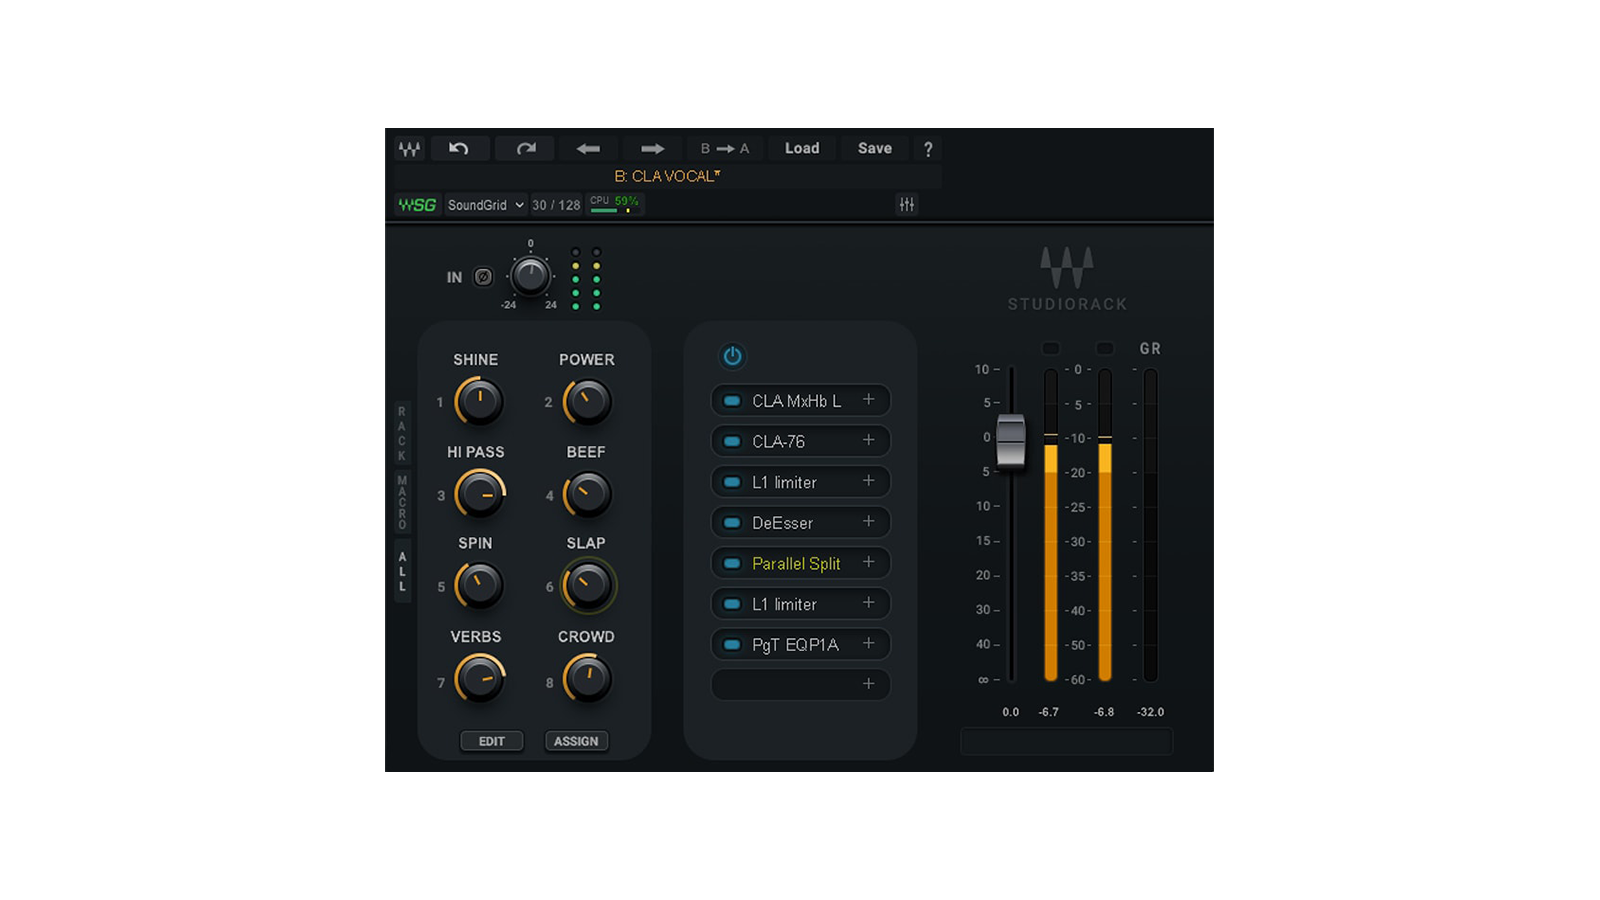The height and width of the screenshot is (900, 1600).
Task: Click the IN gain knob
Action: tap(530, 275)
